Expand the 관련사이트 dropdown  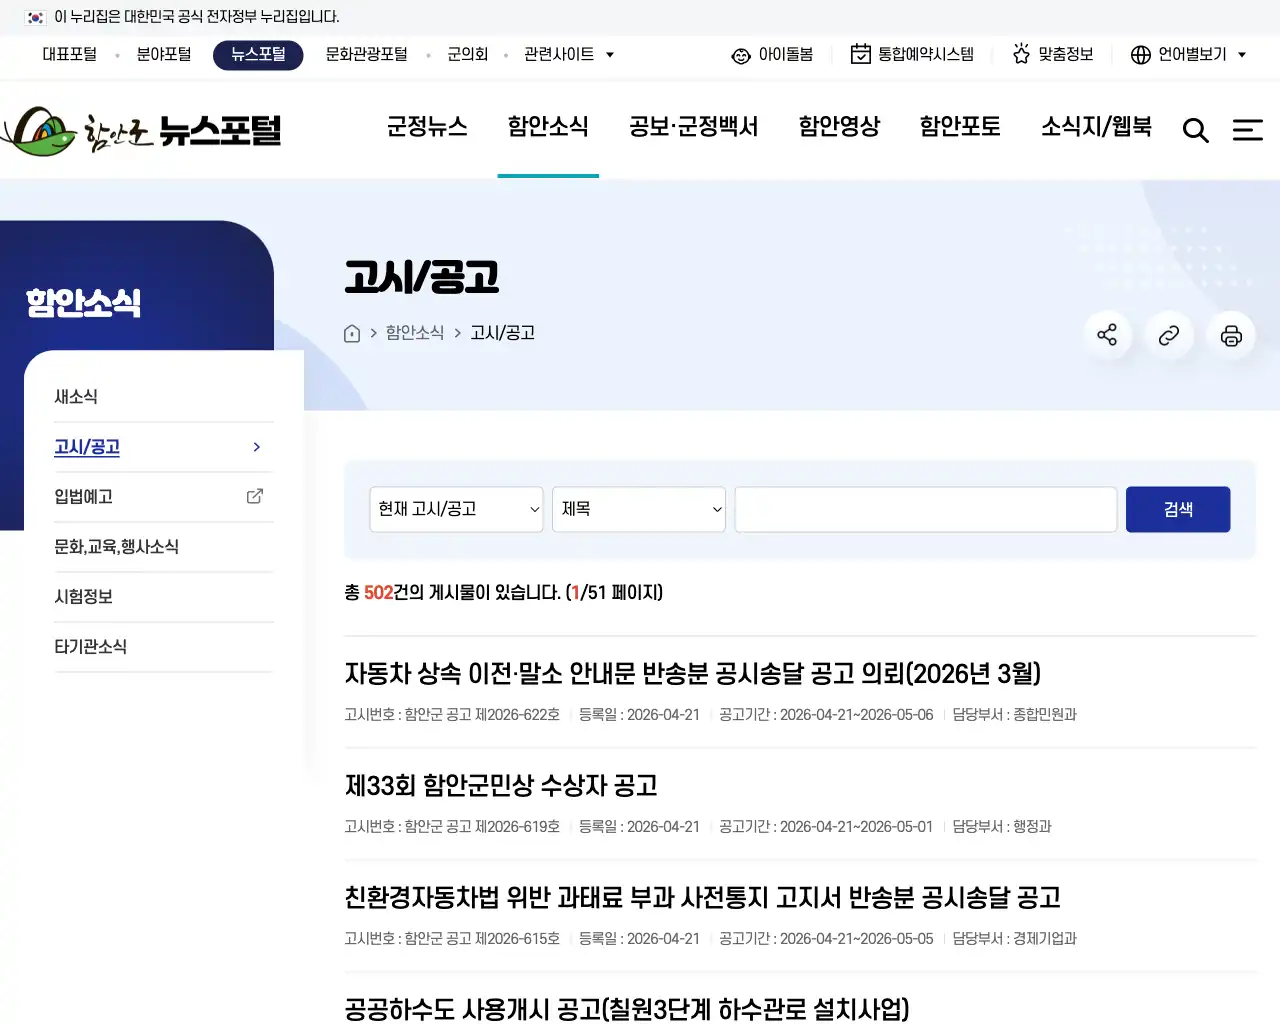[569, 54]
